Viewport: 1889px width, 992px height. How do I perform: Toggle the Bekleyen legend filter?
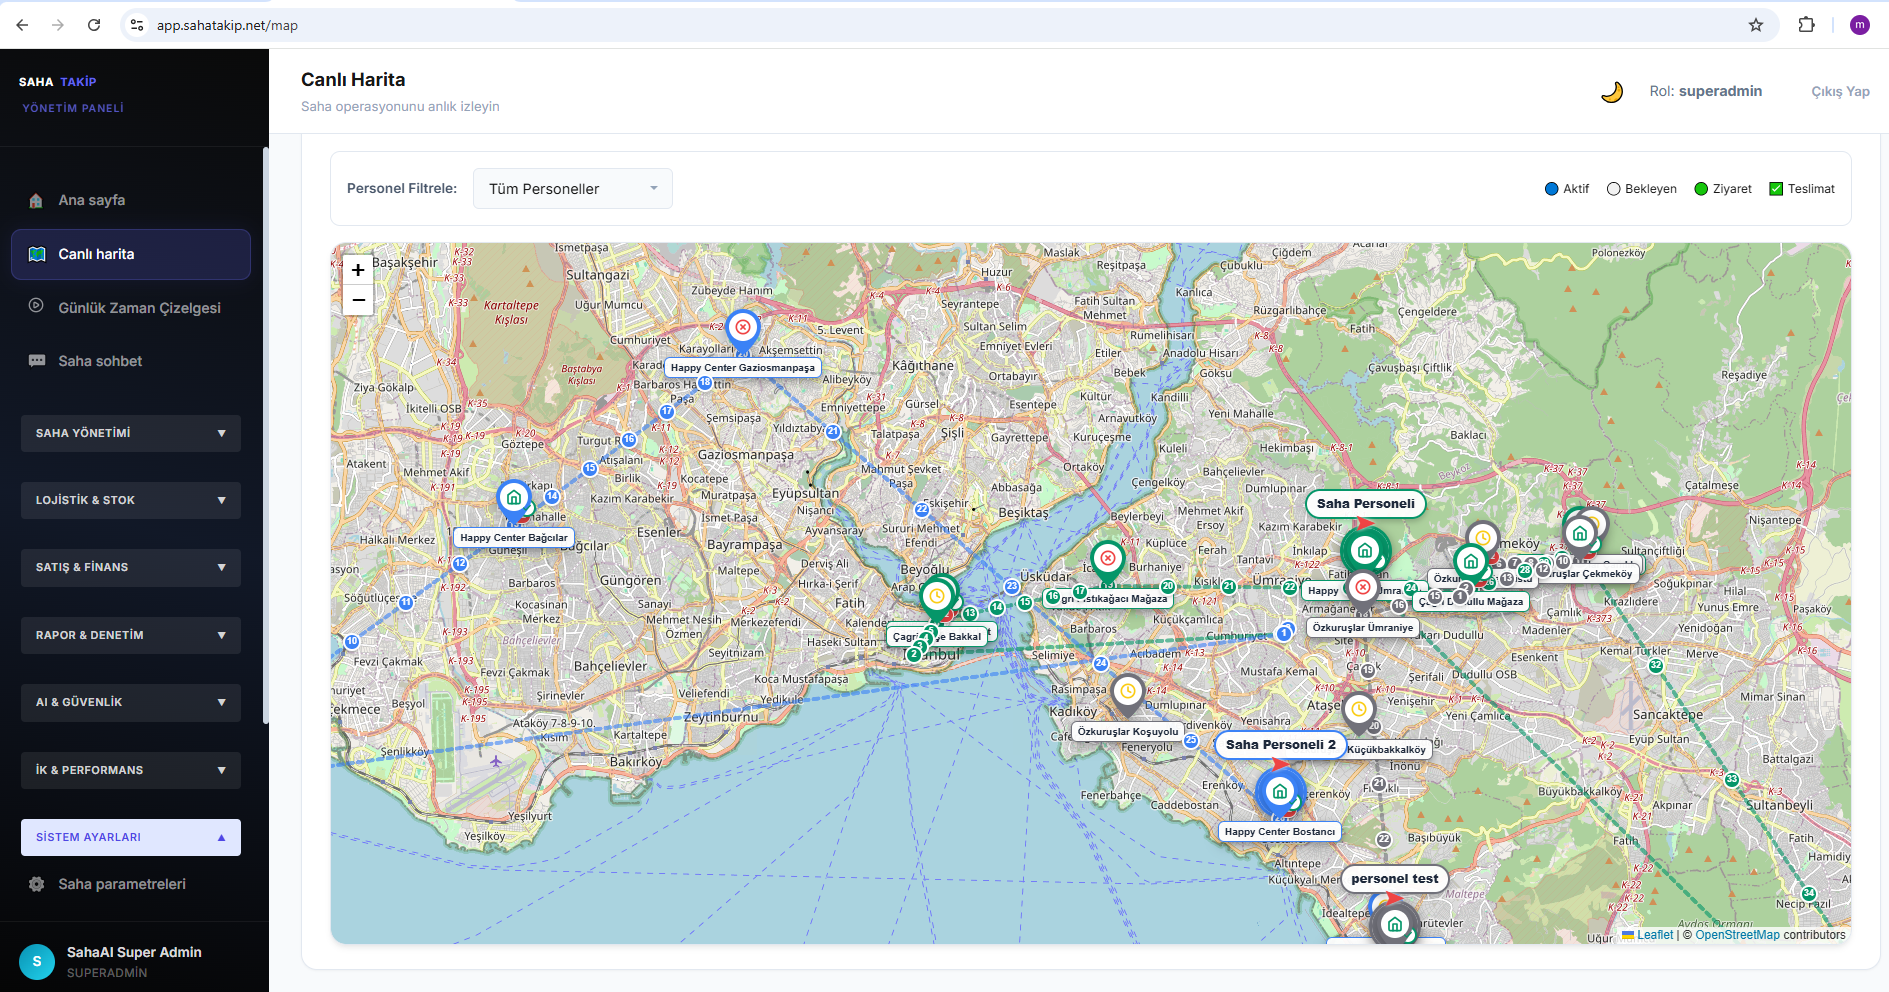[x=1641, y=189]
